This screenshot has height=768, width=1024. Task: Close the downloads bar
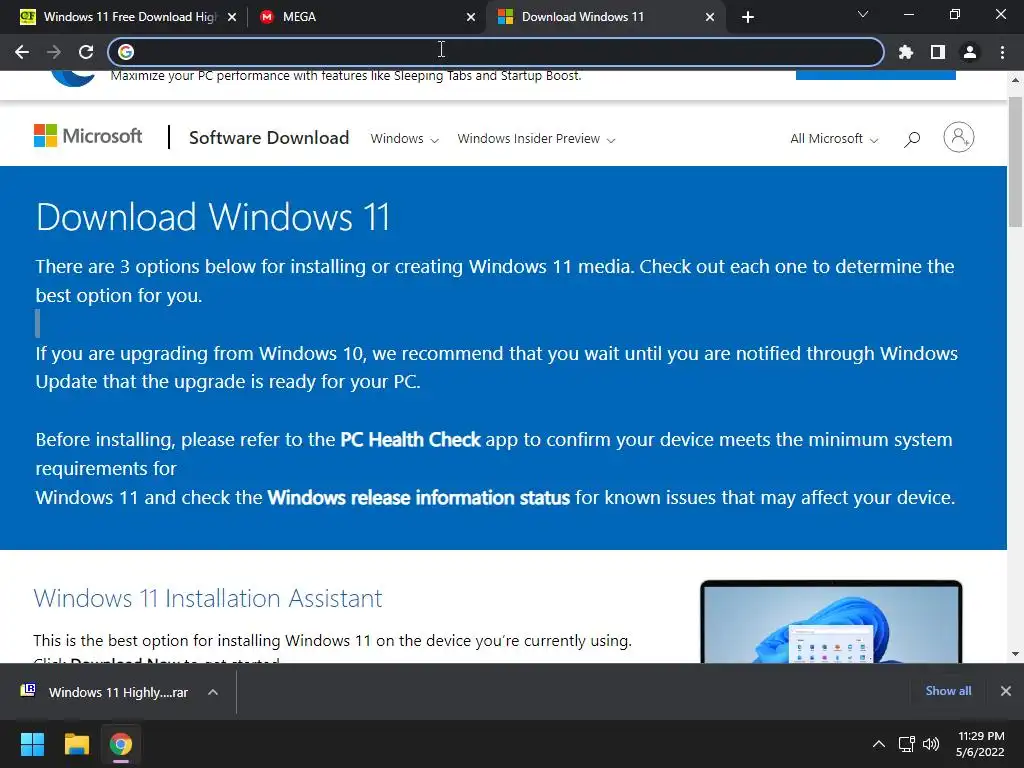tap(1006, 691)
